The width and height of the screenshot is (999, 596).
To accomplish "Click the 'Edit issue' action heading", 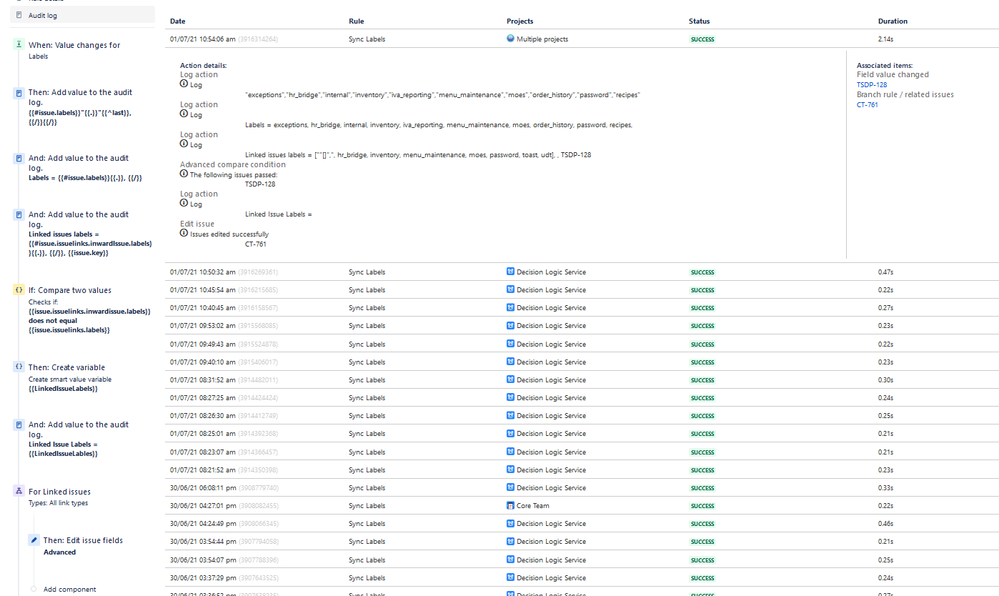I will point(197,224).
